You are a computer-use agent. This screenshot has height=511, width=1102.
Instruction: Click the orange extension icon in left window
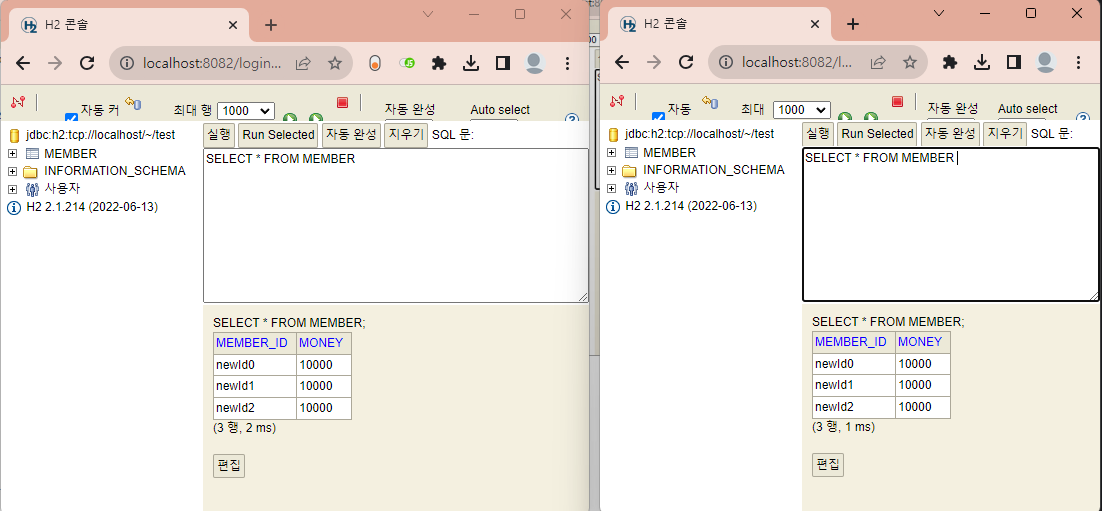coord(375,63)
